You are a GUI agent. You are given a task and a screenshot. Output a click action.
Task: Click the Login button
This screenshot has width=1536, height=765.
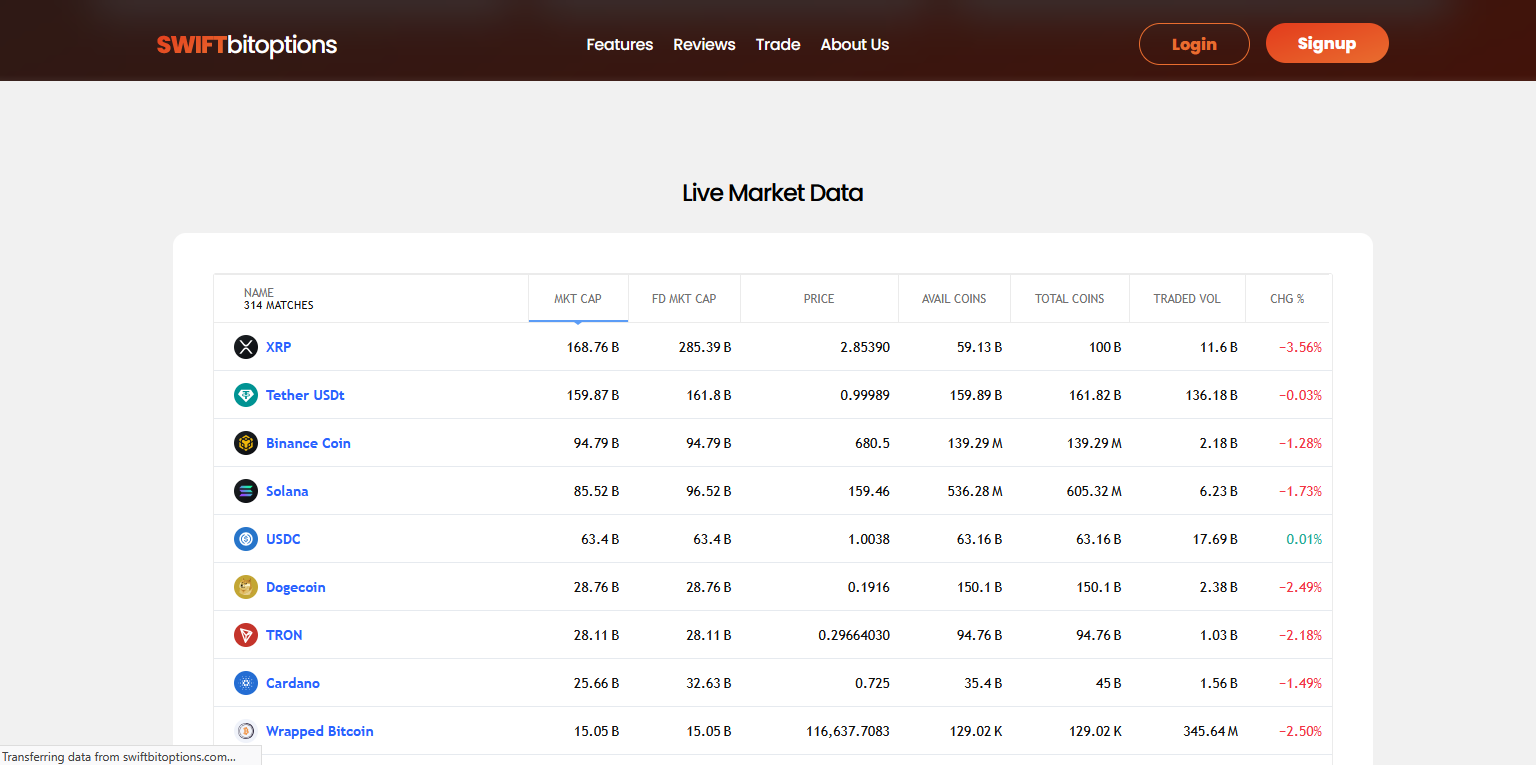(1194, 44)
